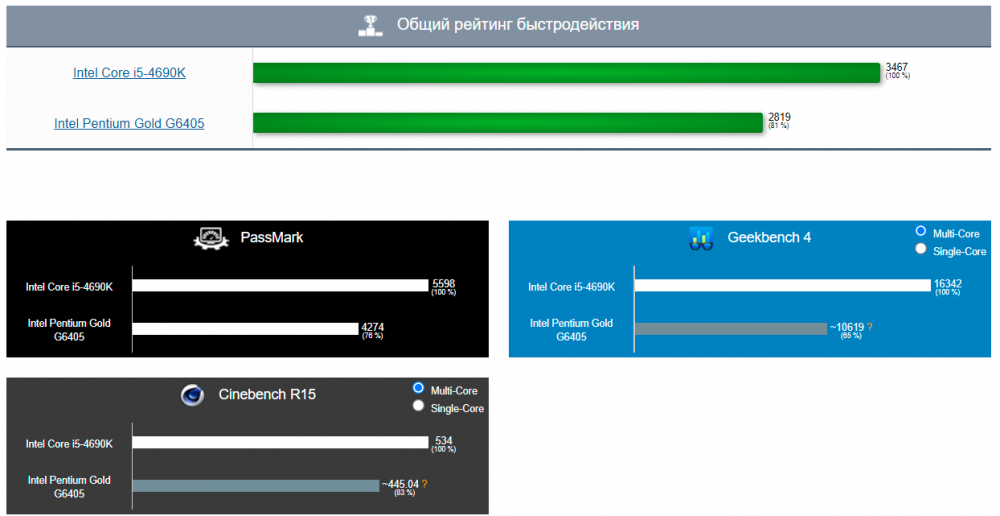Click the Cinebench R15 logo icon
Image resolution: width=1000 pixels, height=516 pixels.
[193, 395]
